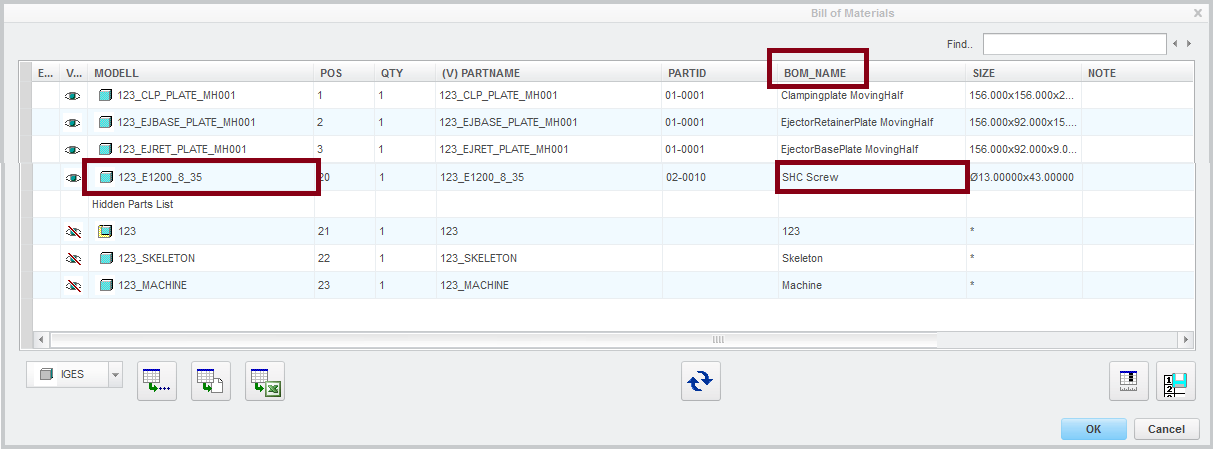
Task: Click PARTID cell 02-0010
Action: pos(719,177)
